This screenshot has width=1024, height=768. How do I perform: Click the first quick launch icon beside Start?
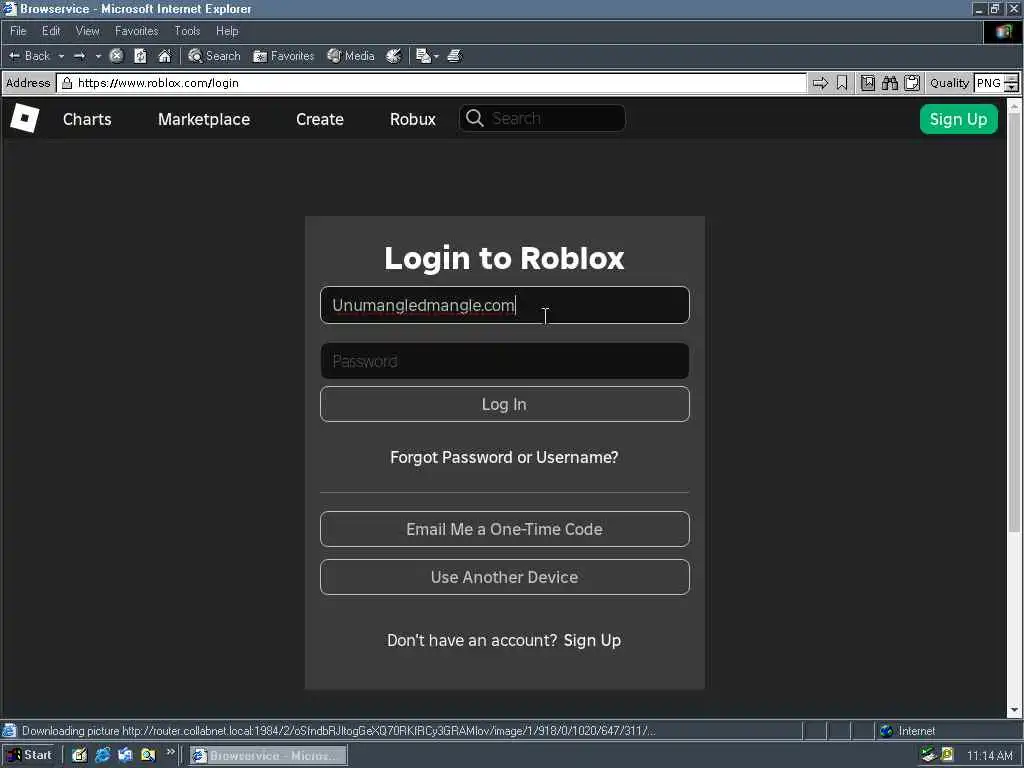point(80,755)
